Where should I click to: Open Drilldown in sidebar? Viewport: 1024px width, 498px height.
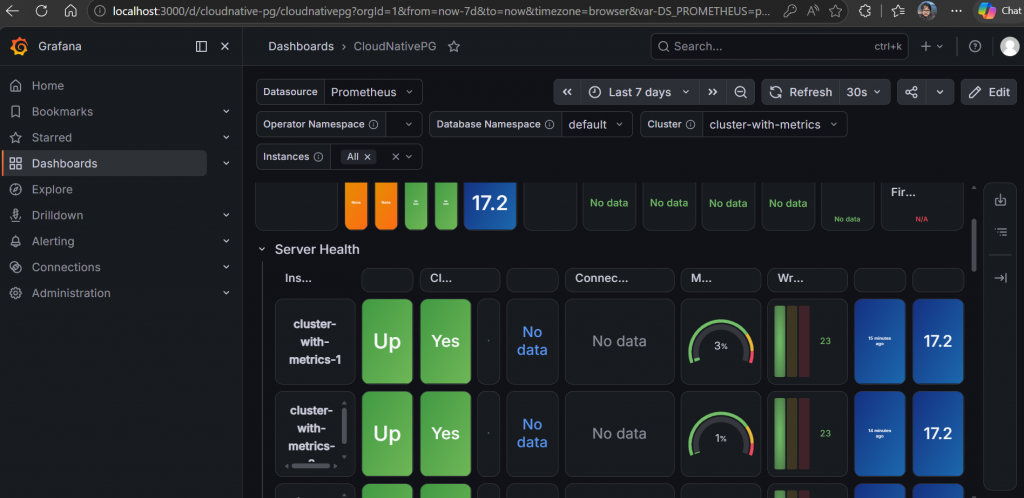[57, 215]
